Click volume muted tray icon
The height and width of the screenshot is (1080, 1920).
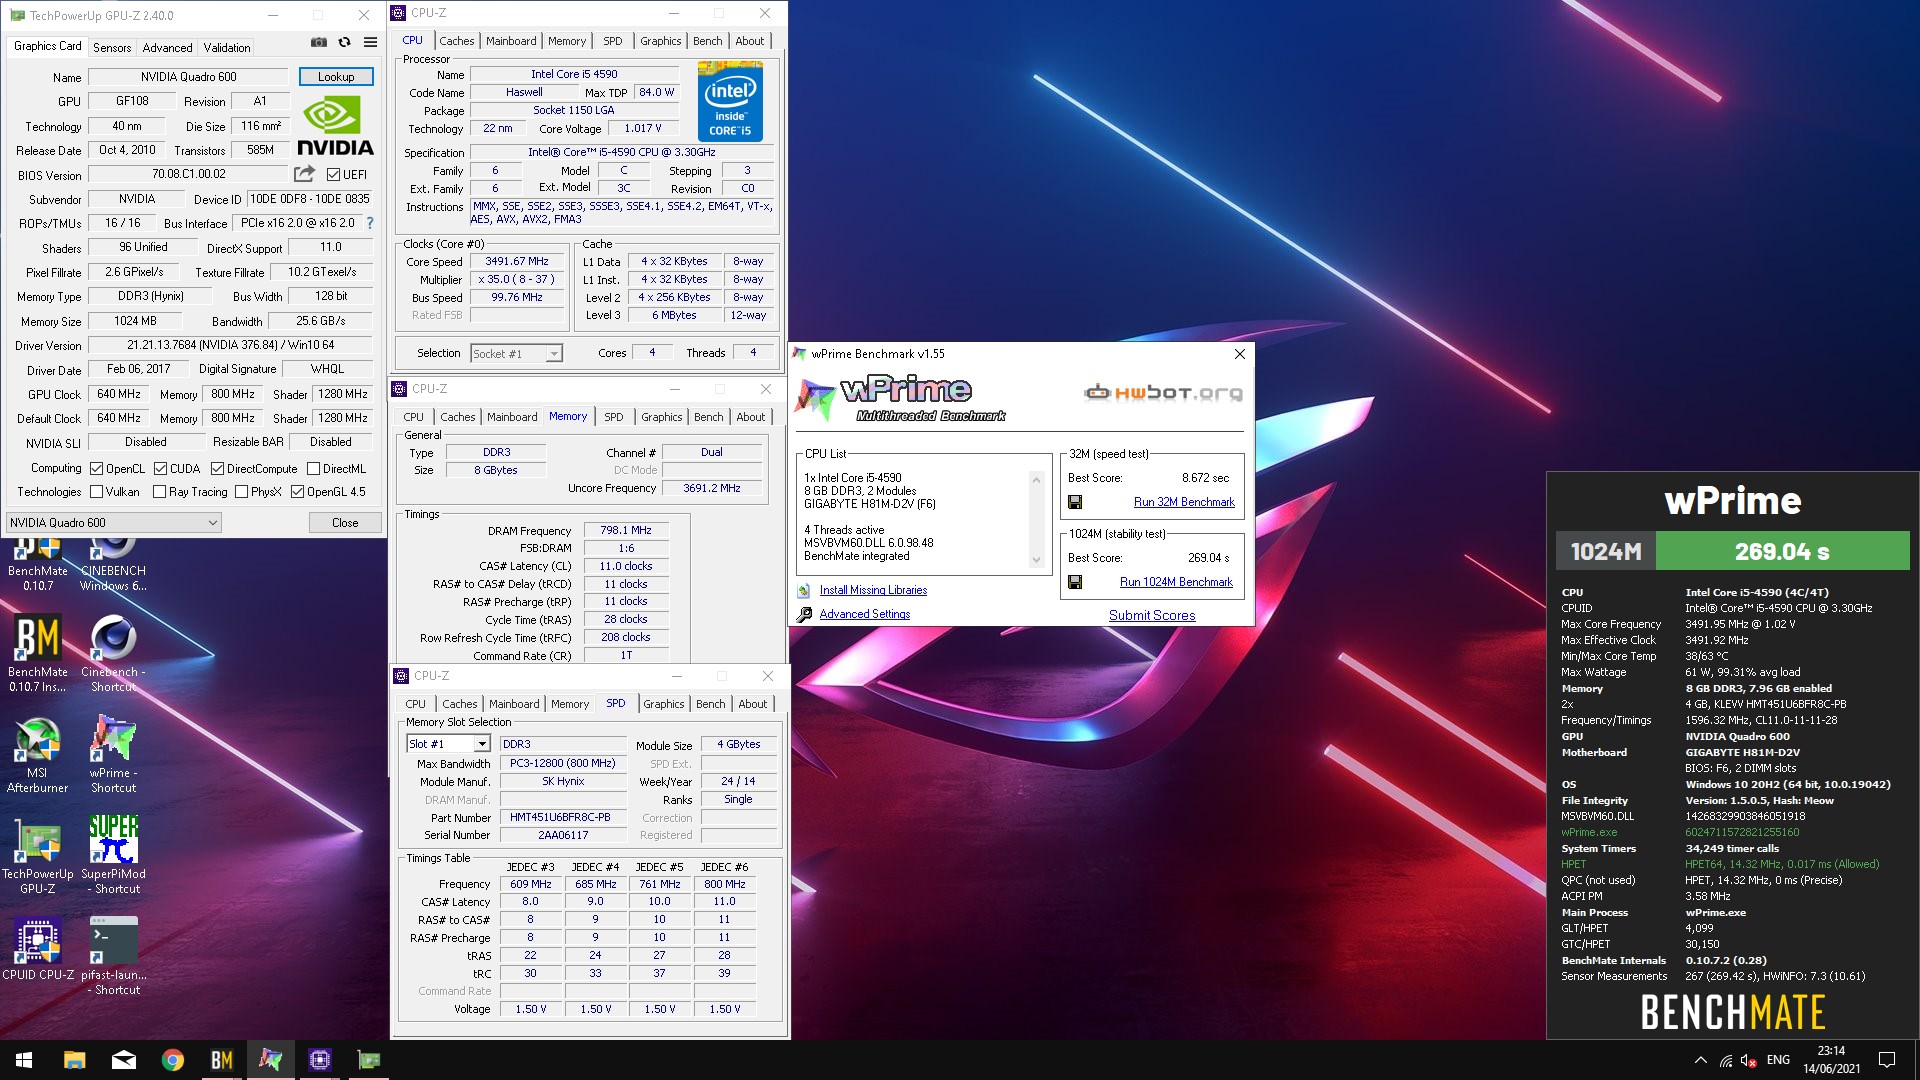click(x=1749, y=1060)
